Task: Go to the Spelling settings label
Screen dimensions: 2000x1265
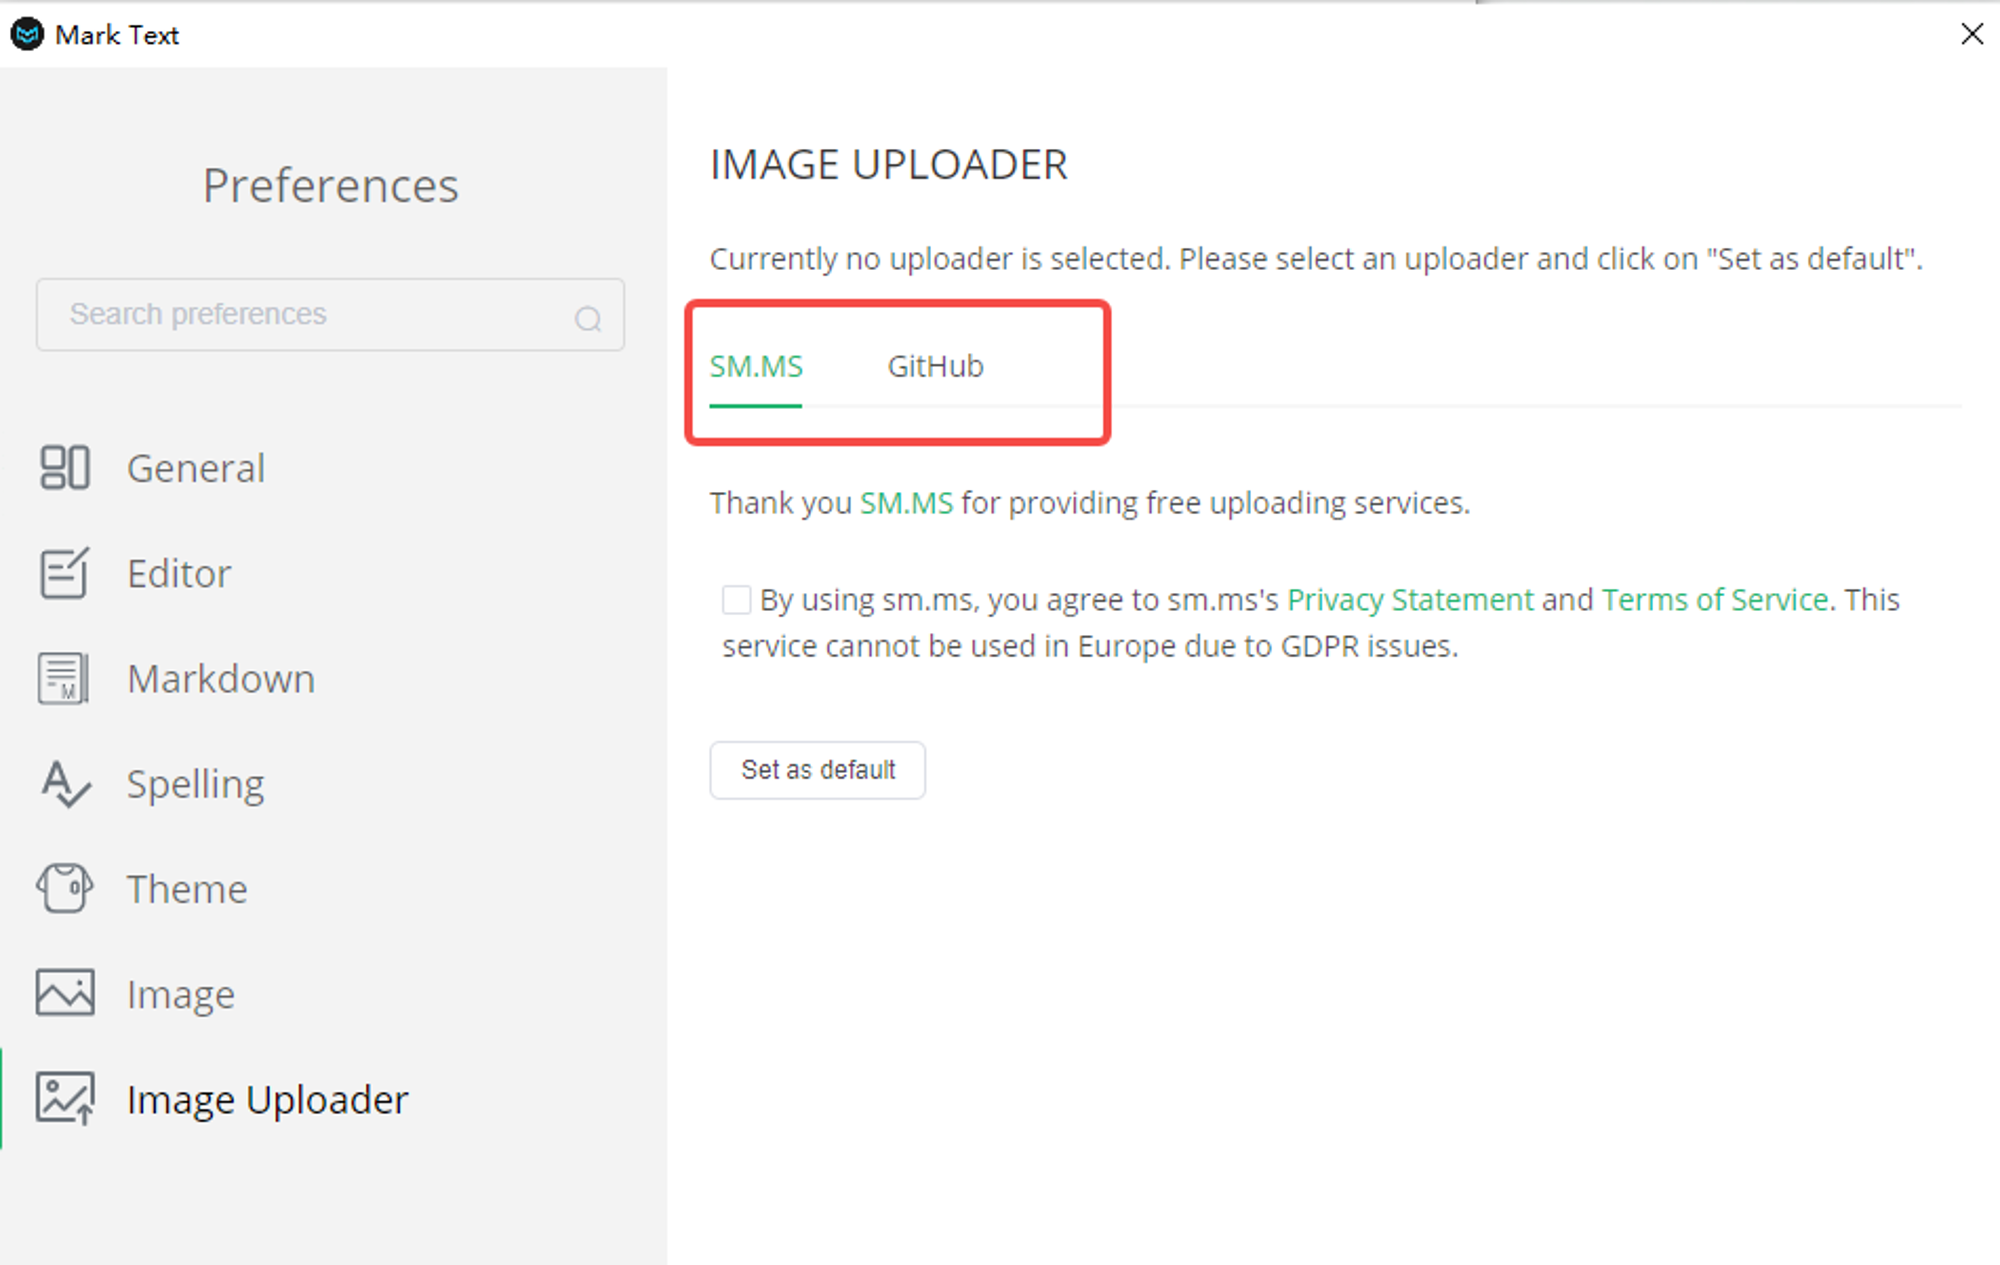Action: tap(196, 785)
